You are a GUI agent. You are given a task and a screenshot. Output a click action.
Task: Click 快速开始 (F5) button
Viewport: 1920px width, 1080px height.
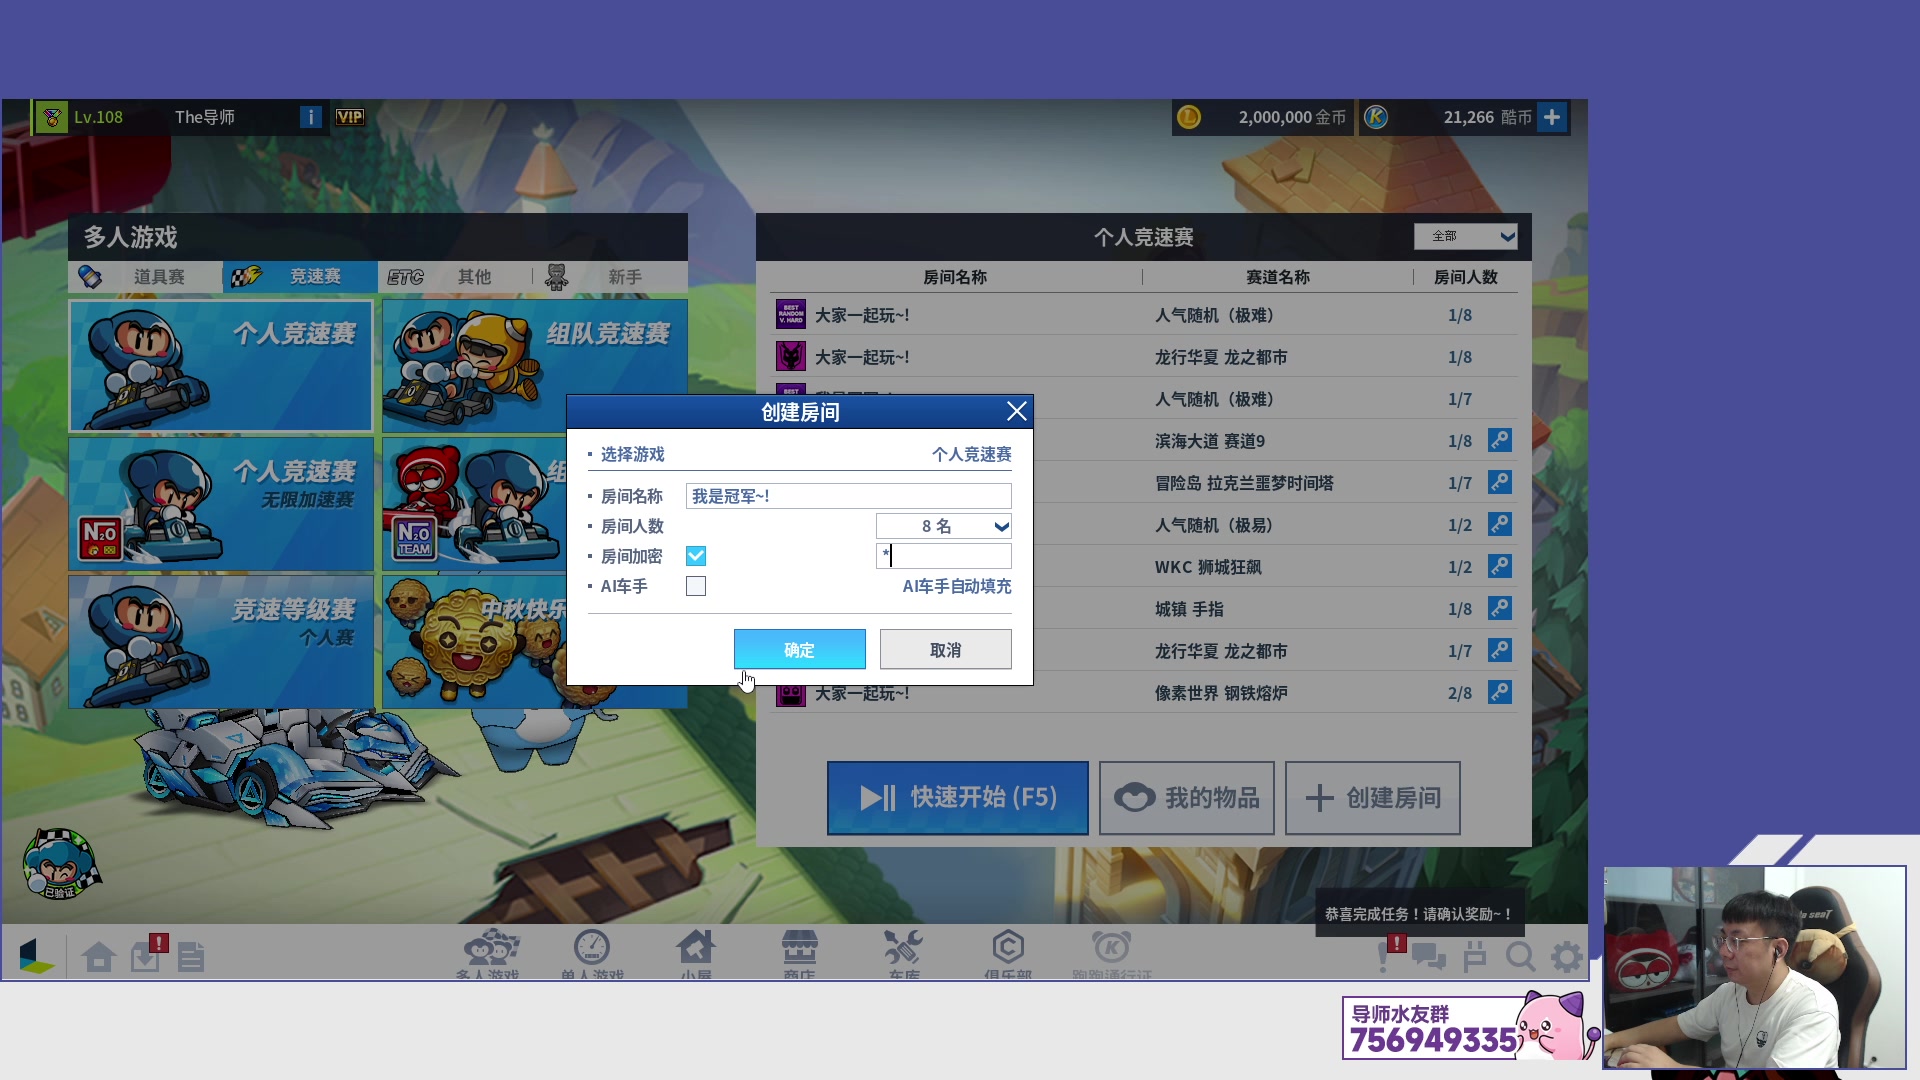(958, 798)
